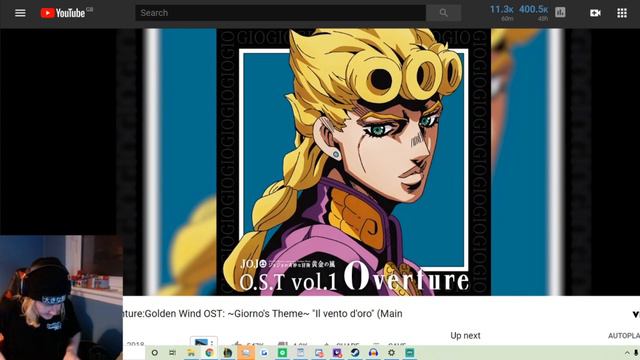Click the Up next heading
640x360 pixels.
pyautogui.click(x=465, y=336)
